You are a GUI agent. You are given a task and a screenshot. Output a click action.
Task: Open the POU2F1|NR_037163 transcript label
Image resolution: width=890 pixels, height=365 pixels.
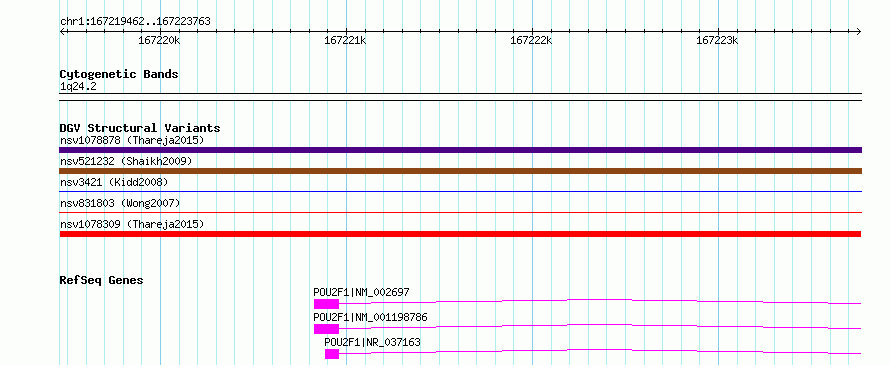[x=372, y=342]
